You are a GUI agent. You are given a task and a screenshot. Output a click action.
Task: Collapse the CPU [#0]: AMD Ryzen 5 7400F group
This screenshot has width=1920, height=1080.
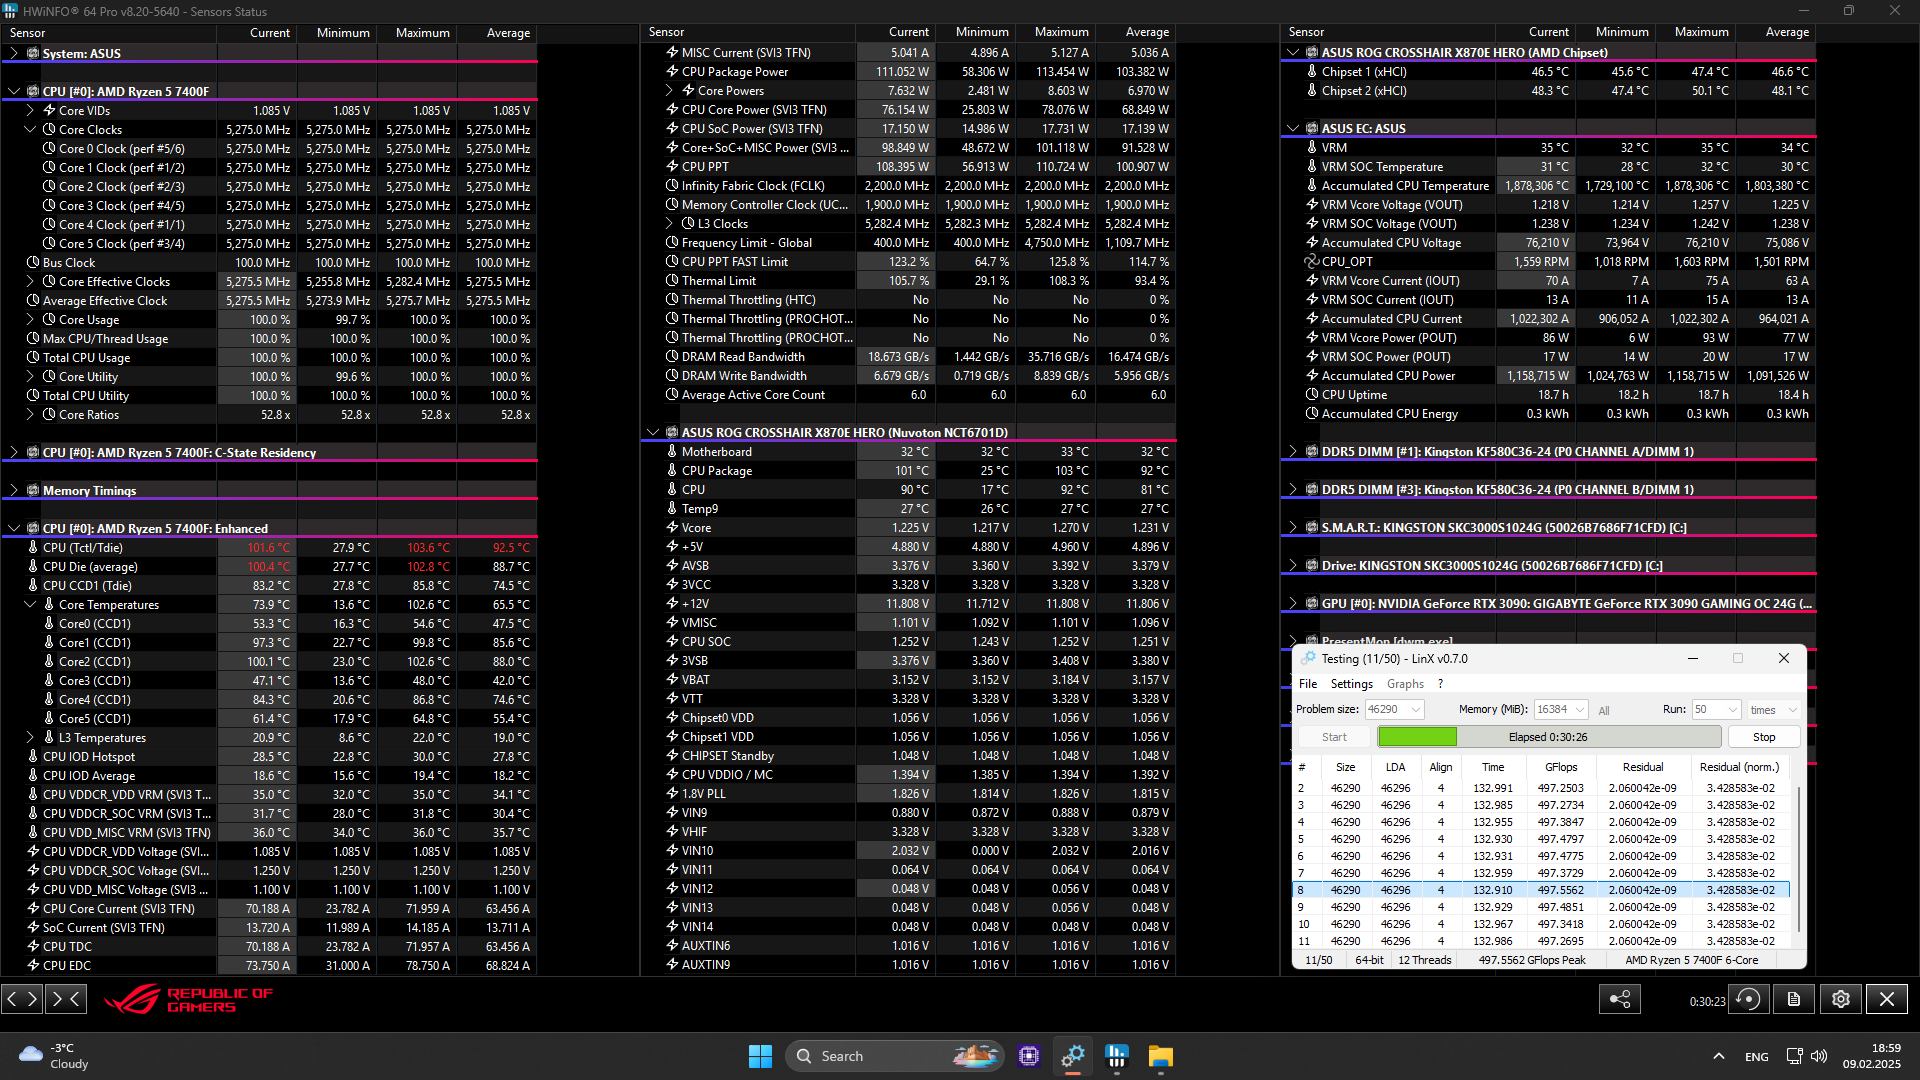click(14, 92)
